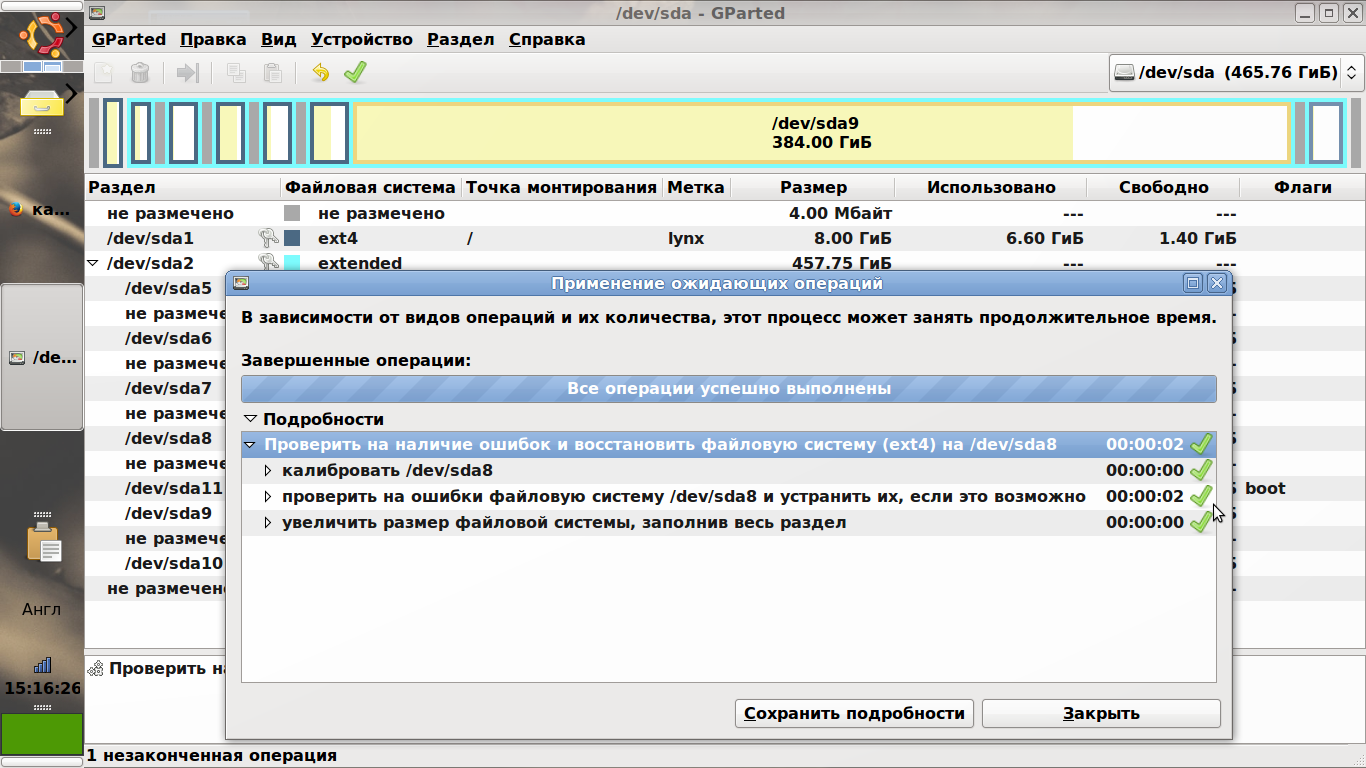The height and width of the screenshot is (768, 1366).
Task: Click the green check on the проверить на ошибки row
Action: (1201, 496)
